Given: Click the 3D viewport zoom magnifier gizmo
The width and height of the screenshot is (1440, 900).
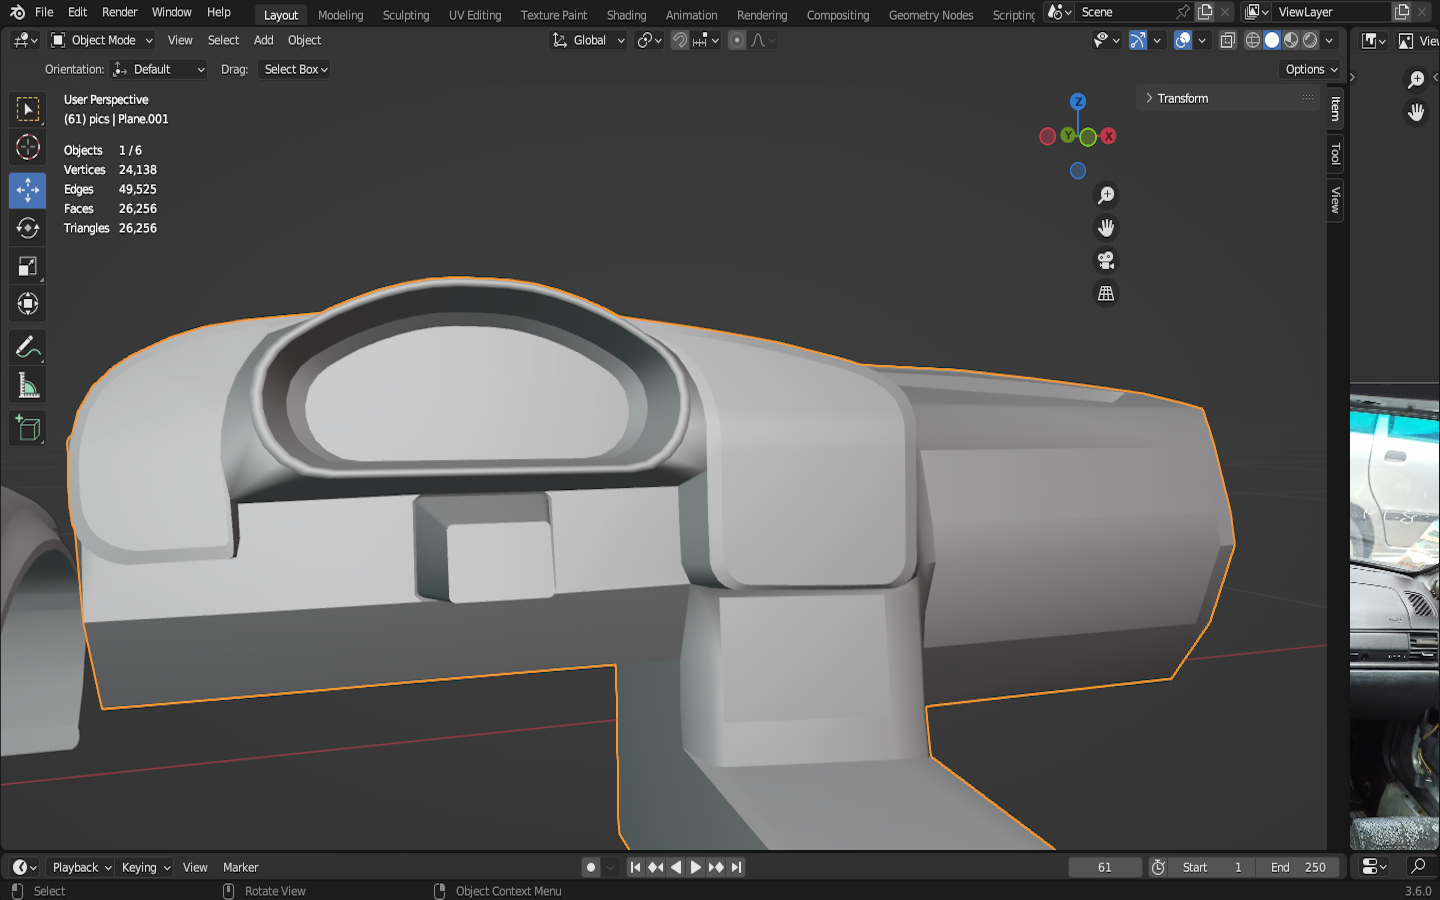Looking at the screenshot, I should pos(1106,195).
